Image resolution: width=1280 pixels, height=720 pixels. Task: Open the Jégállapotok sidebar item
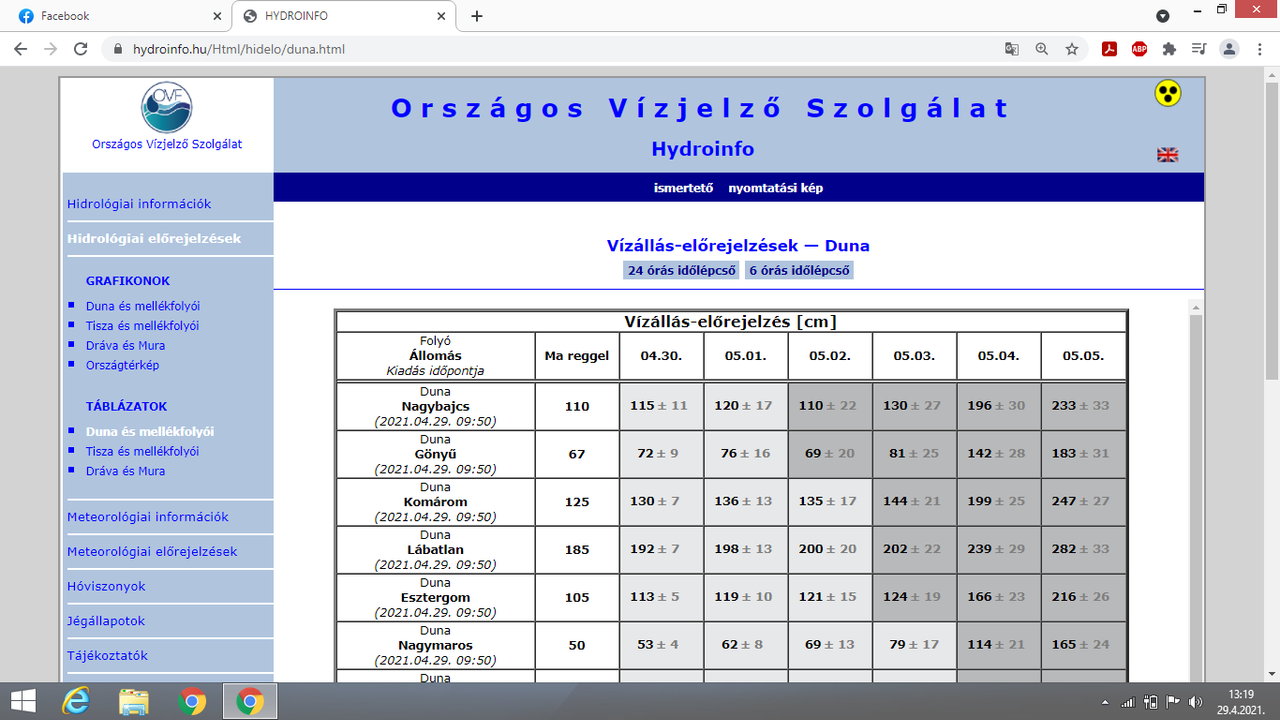106,621
